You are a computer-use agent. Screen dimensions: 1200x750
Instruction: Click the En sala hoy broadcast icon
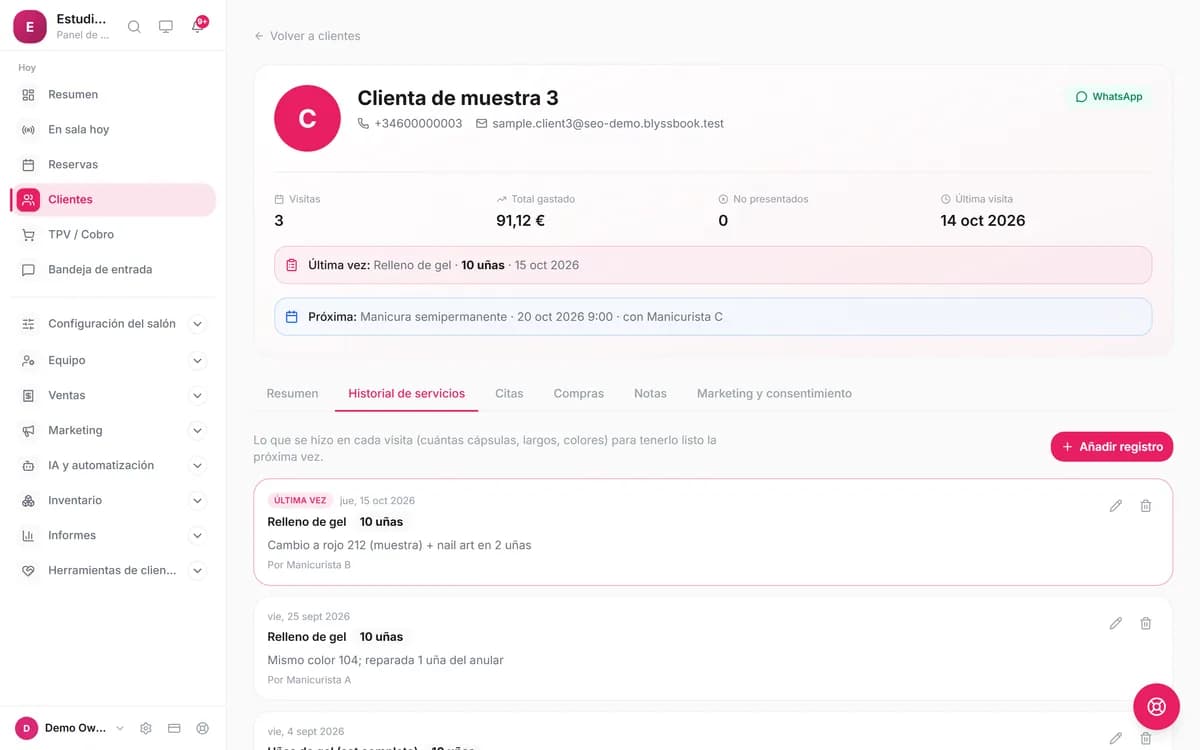pos(28,129)
